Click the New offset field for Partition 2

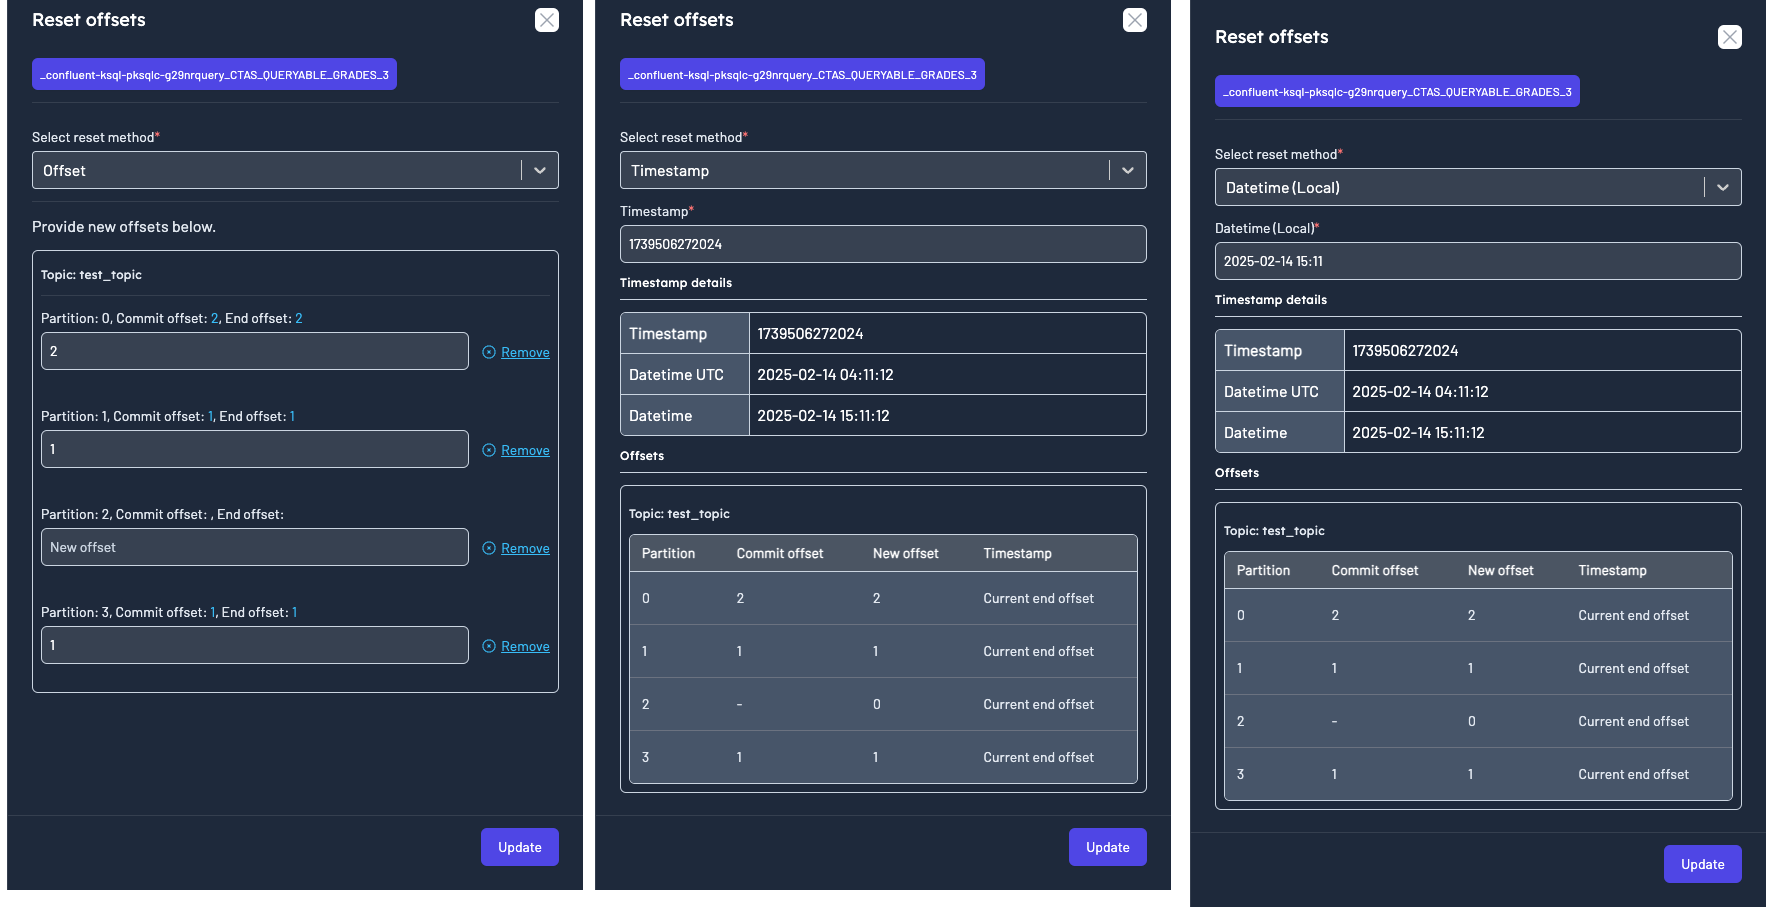pyautogui.click(x=254, y=547)
